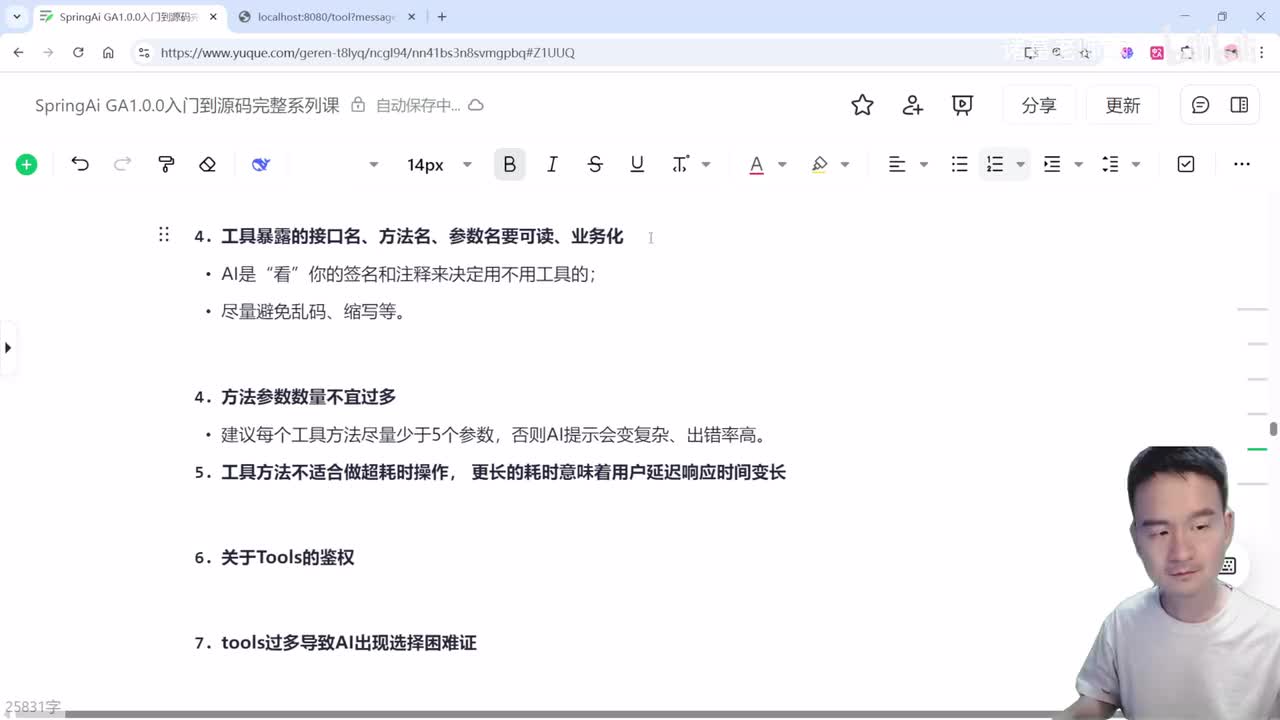Click the vertical scrollbar thumb
1280x720 pixels.
[x=1273, y=430]
